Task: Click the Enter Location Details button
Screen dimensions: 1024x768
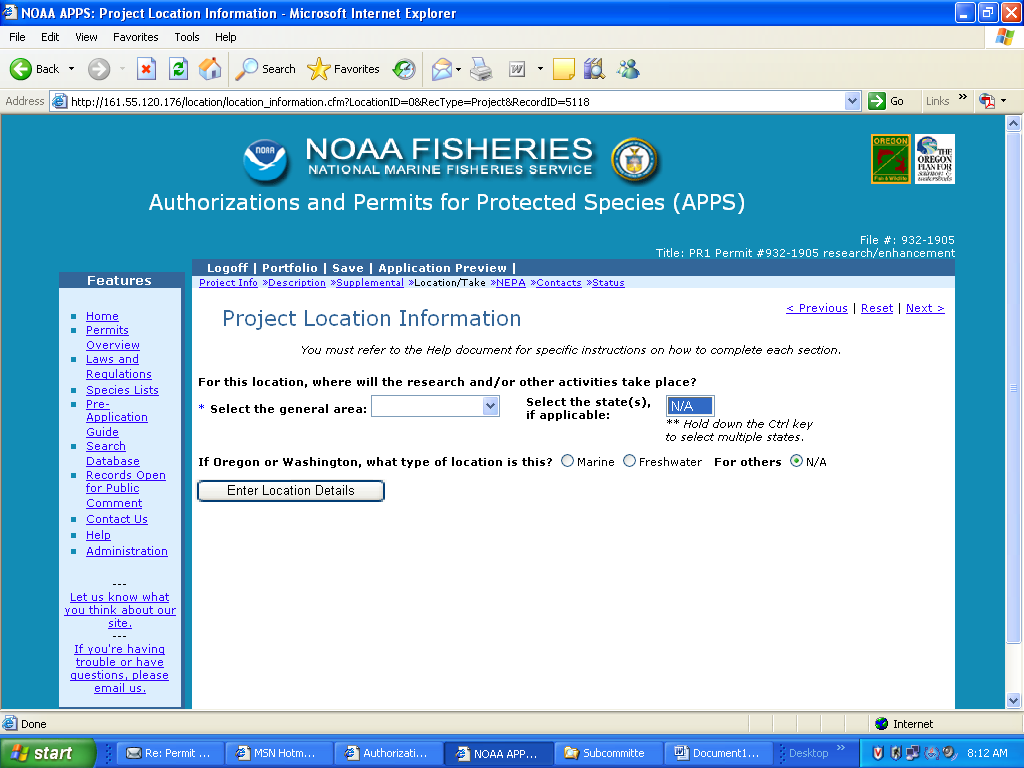Action: coord(291,490)
